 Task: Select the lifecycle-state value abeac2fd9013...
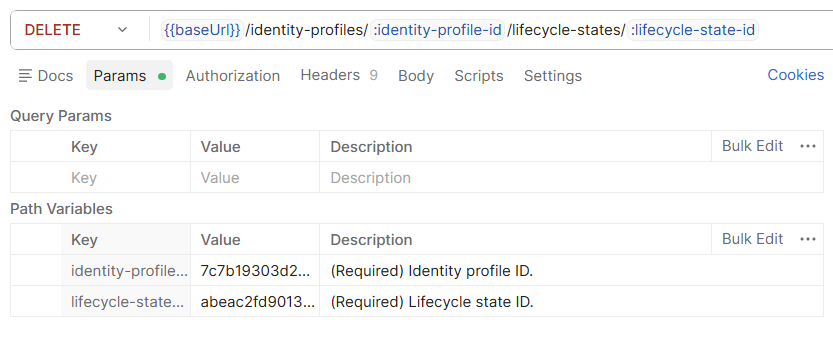click(x=255, y=302)
